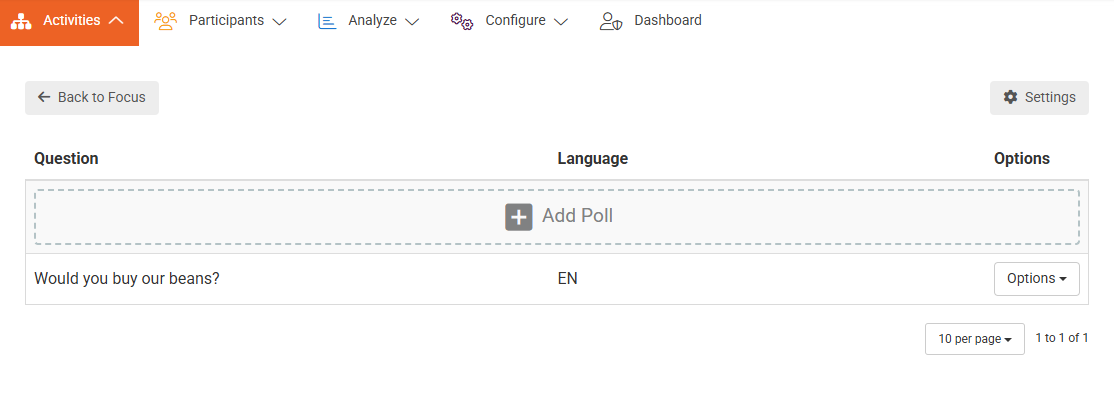Viewport: 1114px width, 405px height.
Task: Click the Analyze chart icon
Action: (327, 20)
